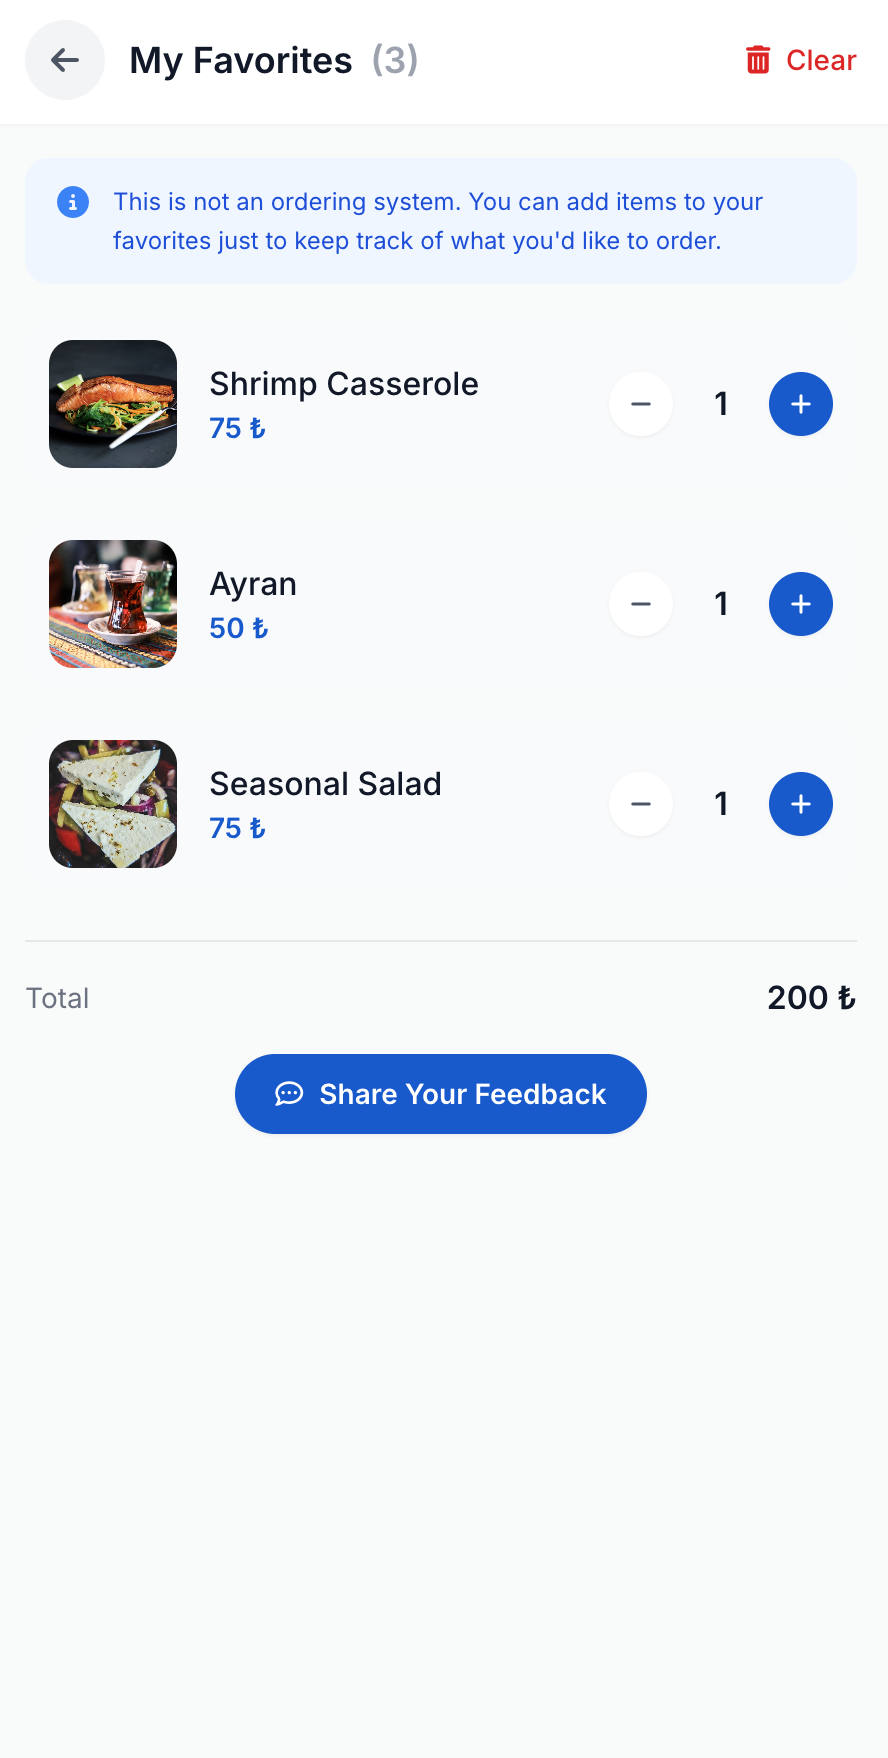
Task: Select the Seasonal Salad item name
Action: [325, 784]
